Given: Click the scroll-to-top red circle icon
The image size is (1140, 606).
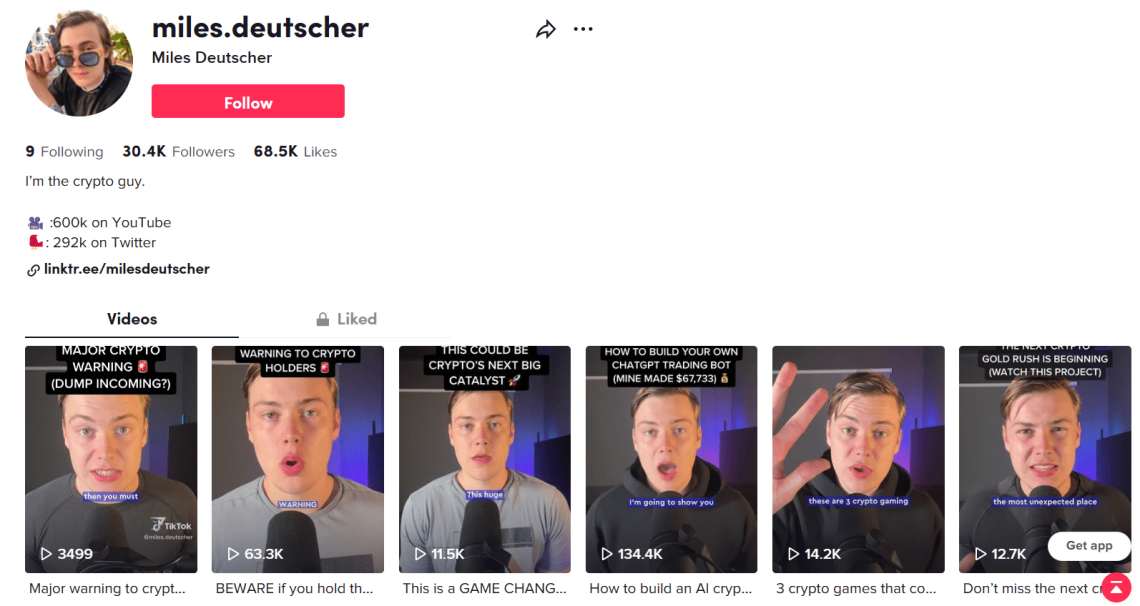Looking at the screenshot, I should click(1117, 588).
